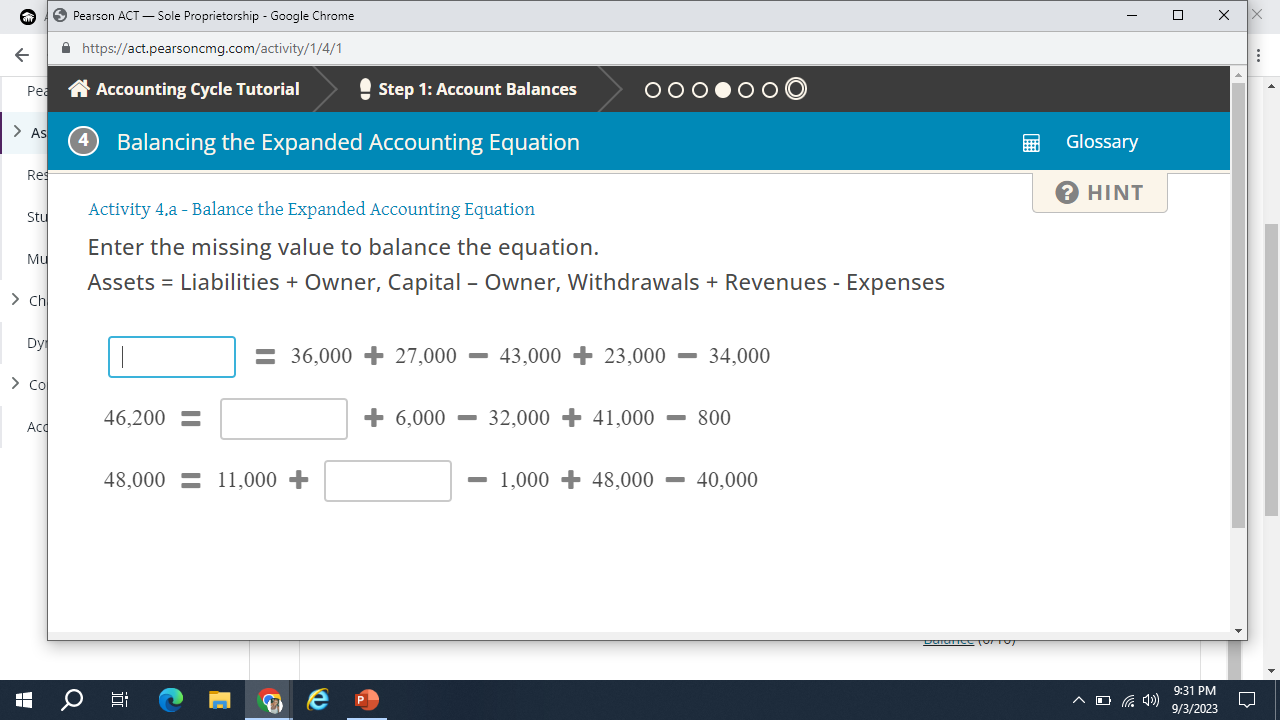Expand the 'Co' sidebar section chevron
1280x720 pixels.
(16, 383)
